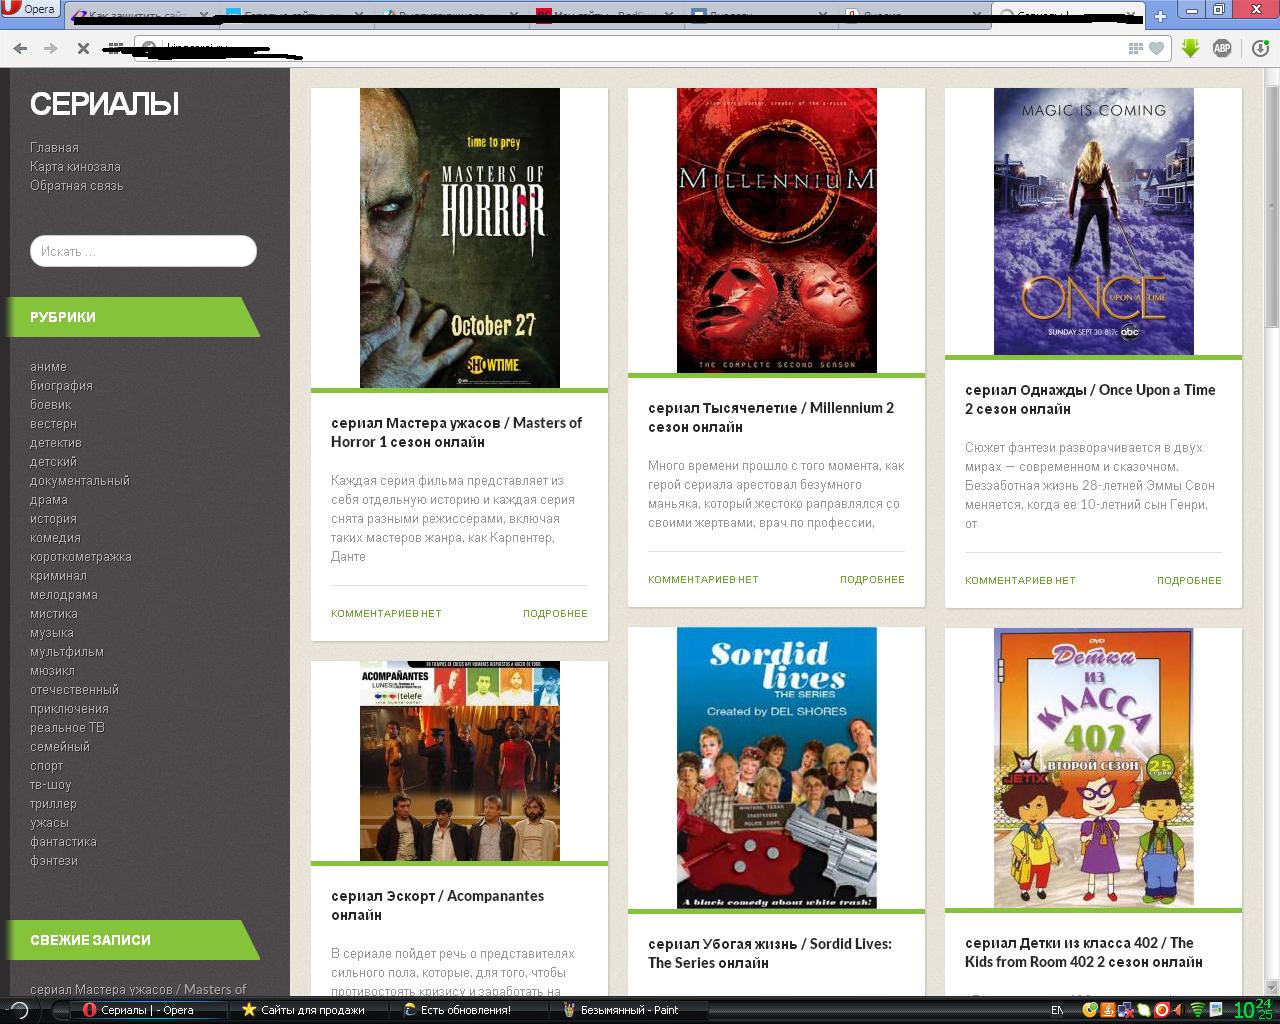Open Обратная связь menu link
The width and height of the screenshot is (1280, 1024).
point(77,186)
